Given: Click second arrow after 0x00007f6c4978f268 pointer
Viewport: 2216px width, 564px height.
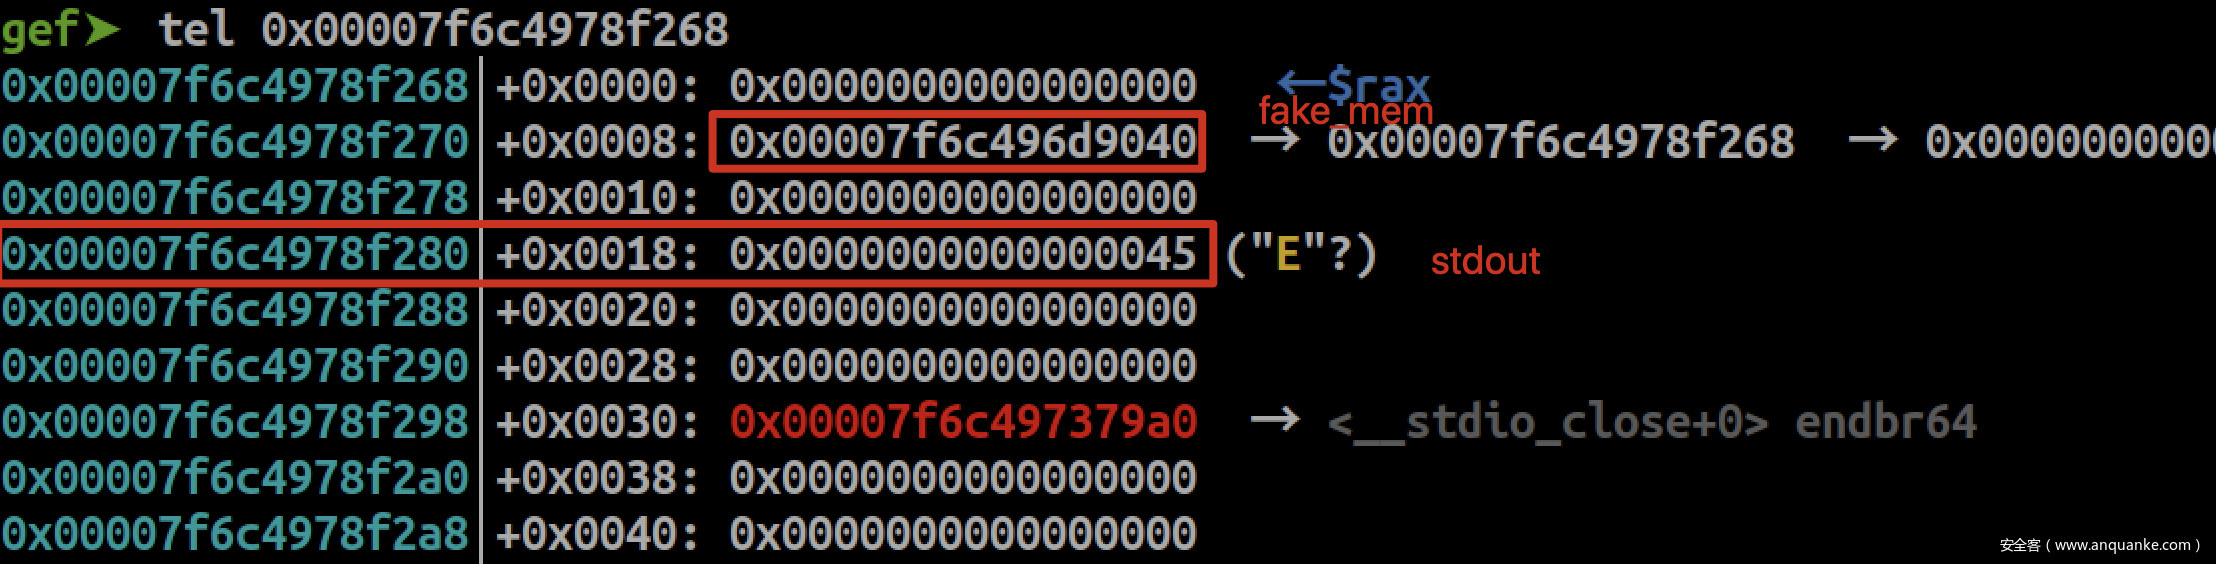Looking at the screenshot, I should 1873,140.
